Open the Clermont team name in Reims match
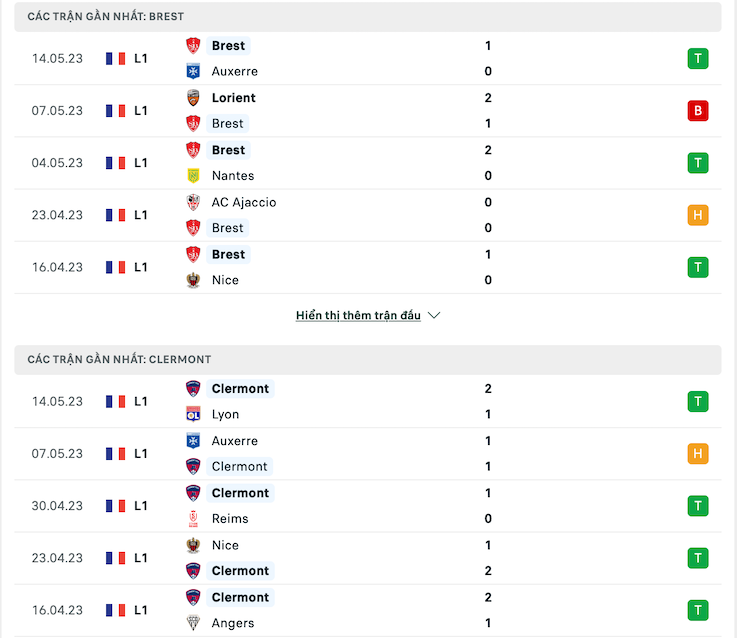737x638 pixels. click(240, 493)
